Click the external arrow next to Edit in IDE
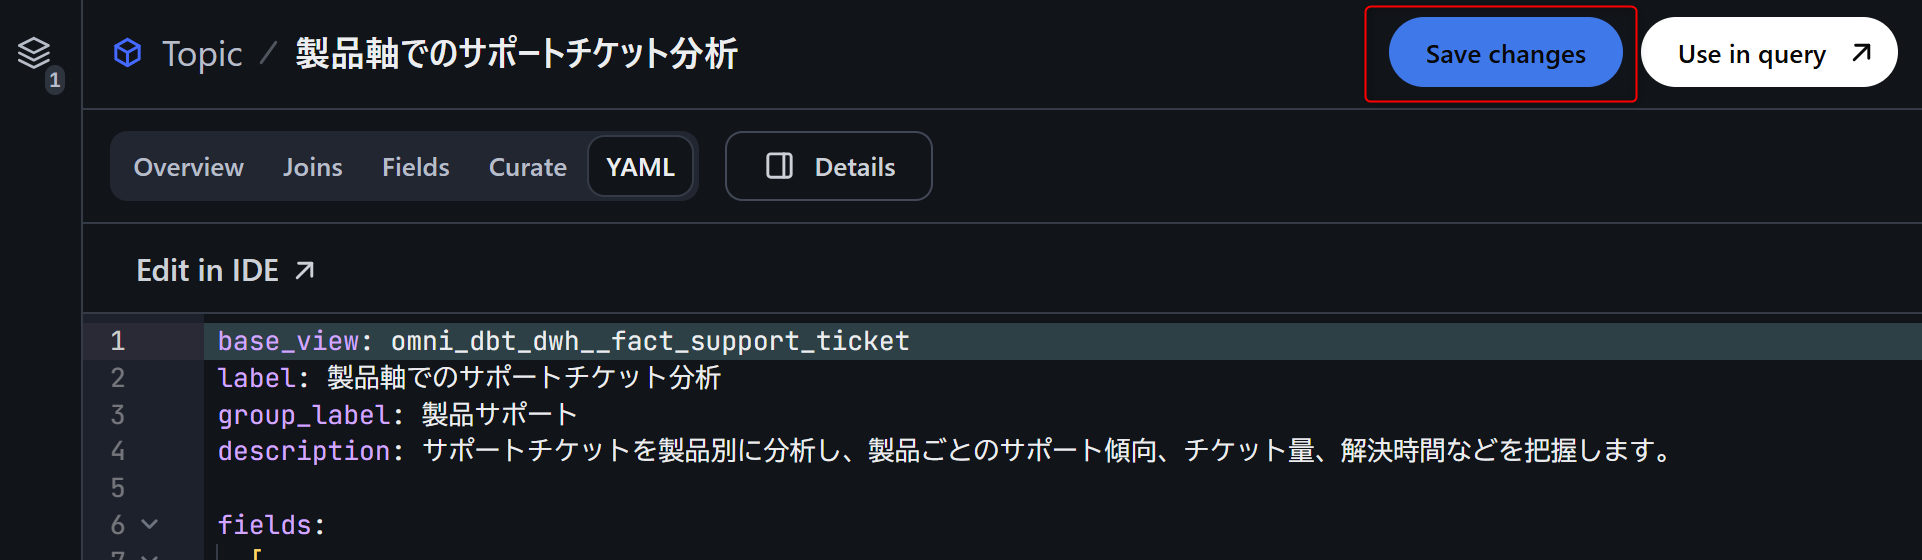The width and height of the screenshot is (1922, 560). (305, 270)
